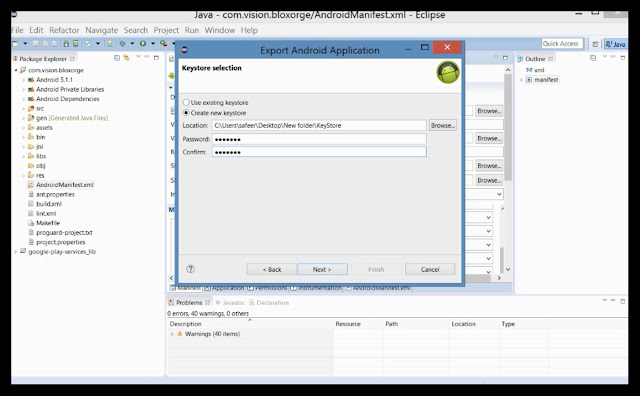Select the xml item in Outline
This screenshot has height=396, width=640.
(535, 70)
